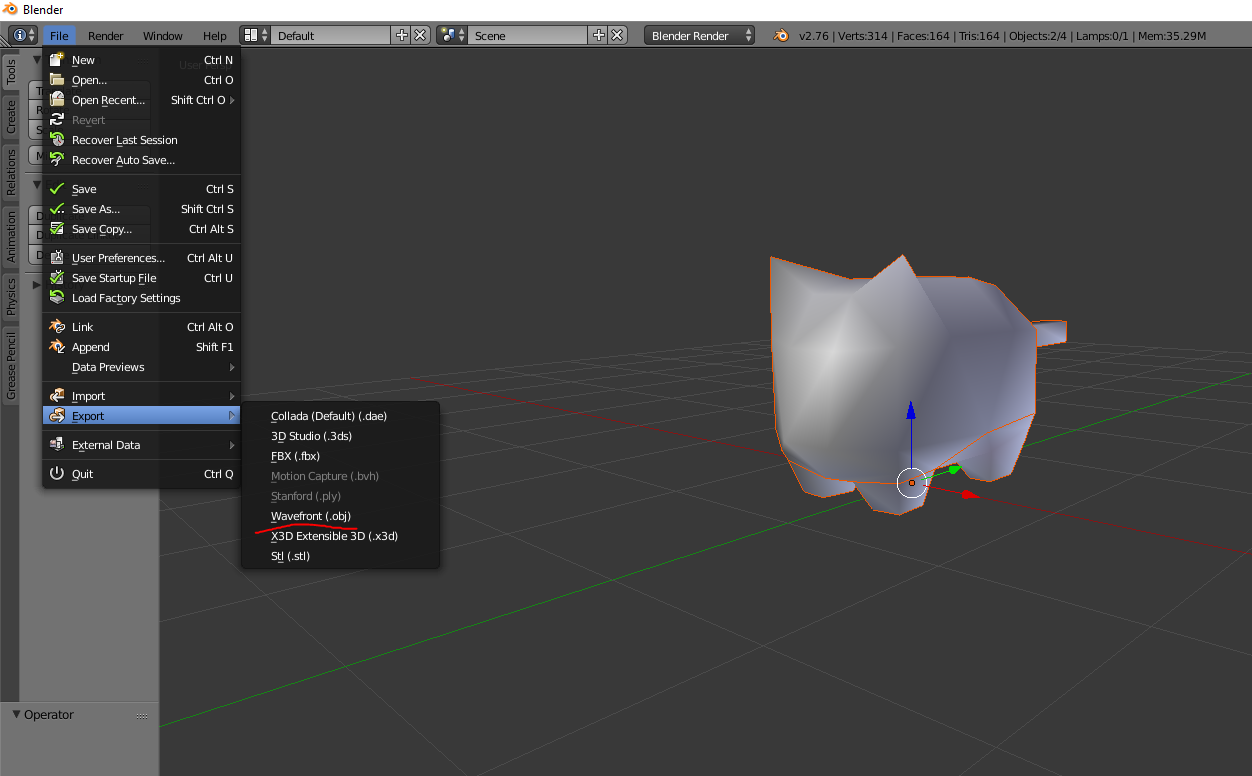Open the Render menu
This screenshot has height=776, width=1252.
click(105, 35)
